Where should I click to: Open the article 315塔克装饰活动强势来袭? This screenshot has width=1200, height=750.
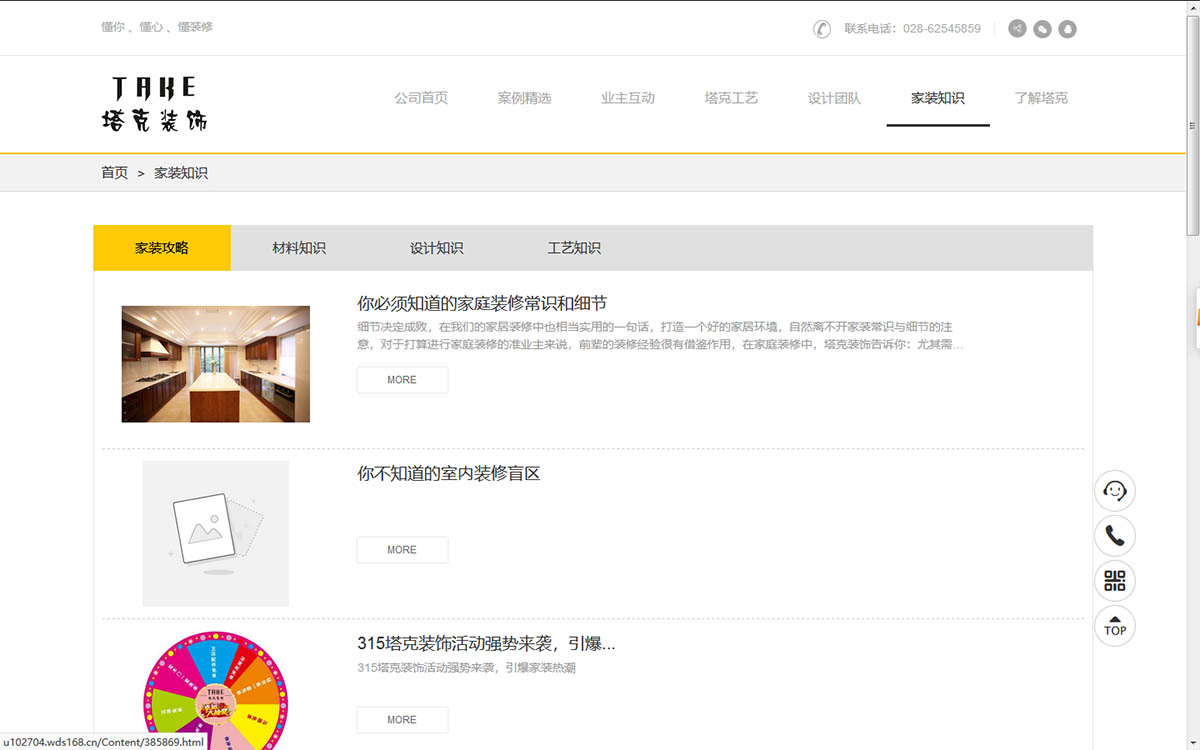tap(486, 644)
